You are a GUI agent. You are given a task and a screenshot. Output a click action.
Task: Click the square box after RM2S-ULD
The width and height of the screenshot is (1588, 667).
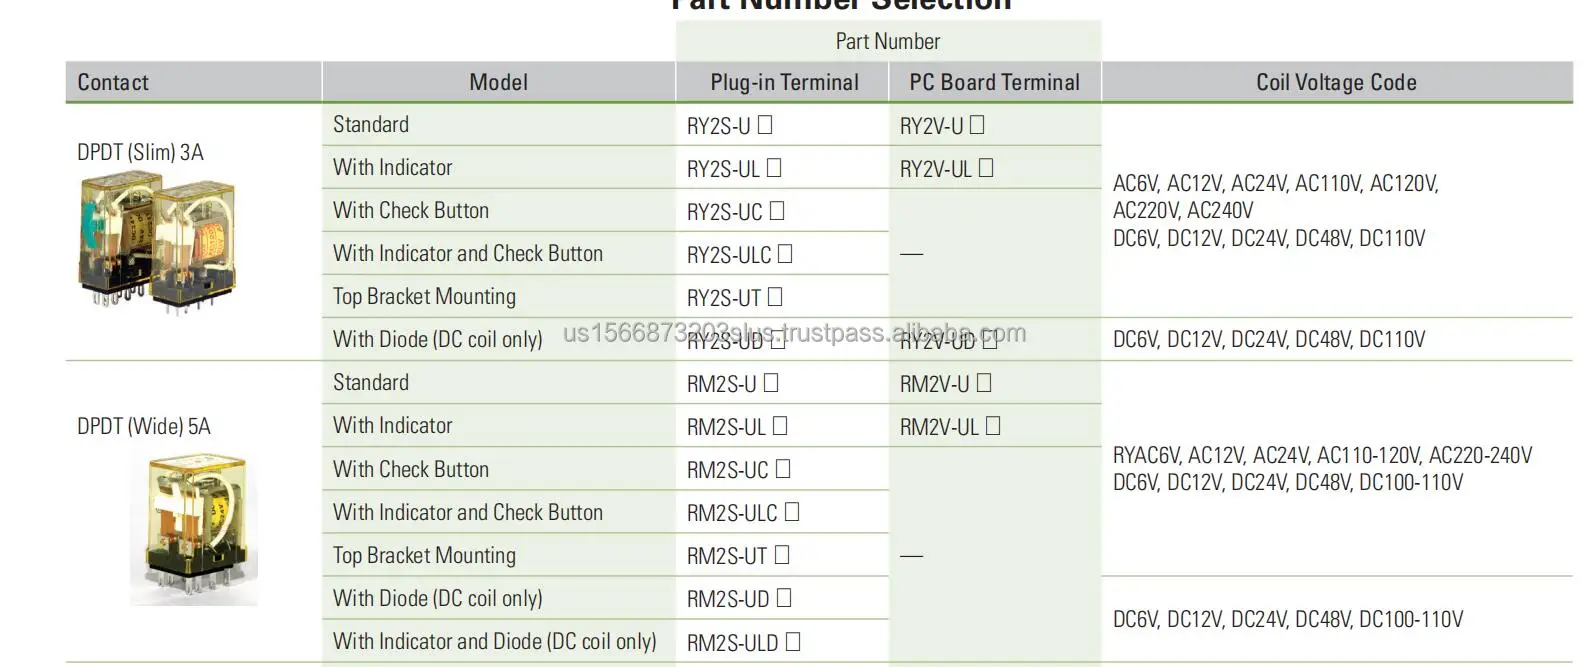793,642
